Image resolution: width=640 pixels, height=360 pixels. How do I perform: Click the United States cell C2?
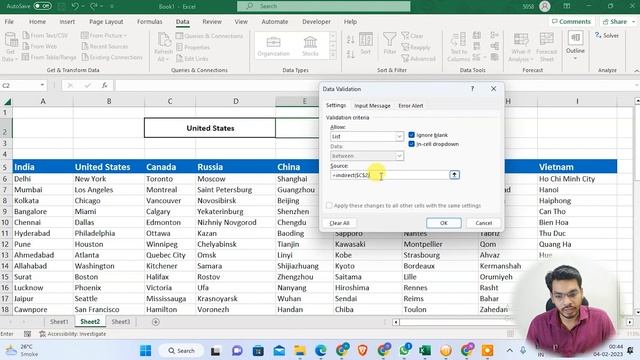(210, 128)
